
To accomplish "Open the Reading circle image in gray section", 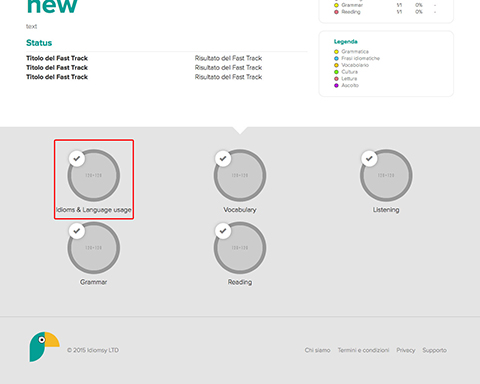I will pyautogui.click(x=240, y=248).
